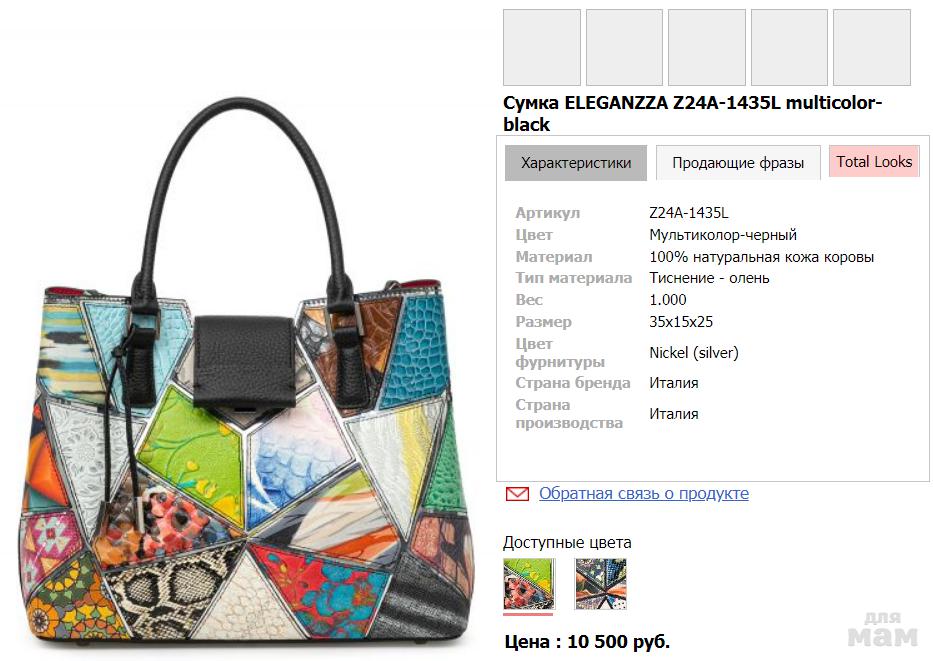Select the dark multicolor-black color swatch

(600, 584)
